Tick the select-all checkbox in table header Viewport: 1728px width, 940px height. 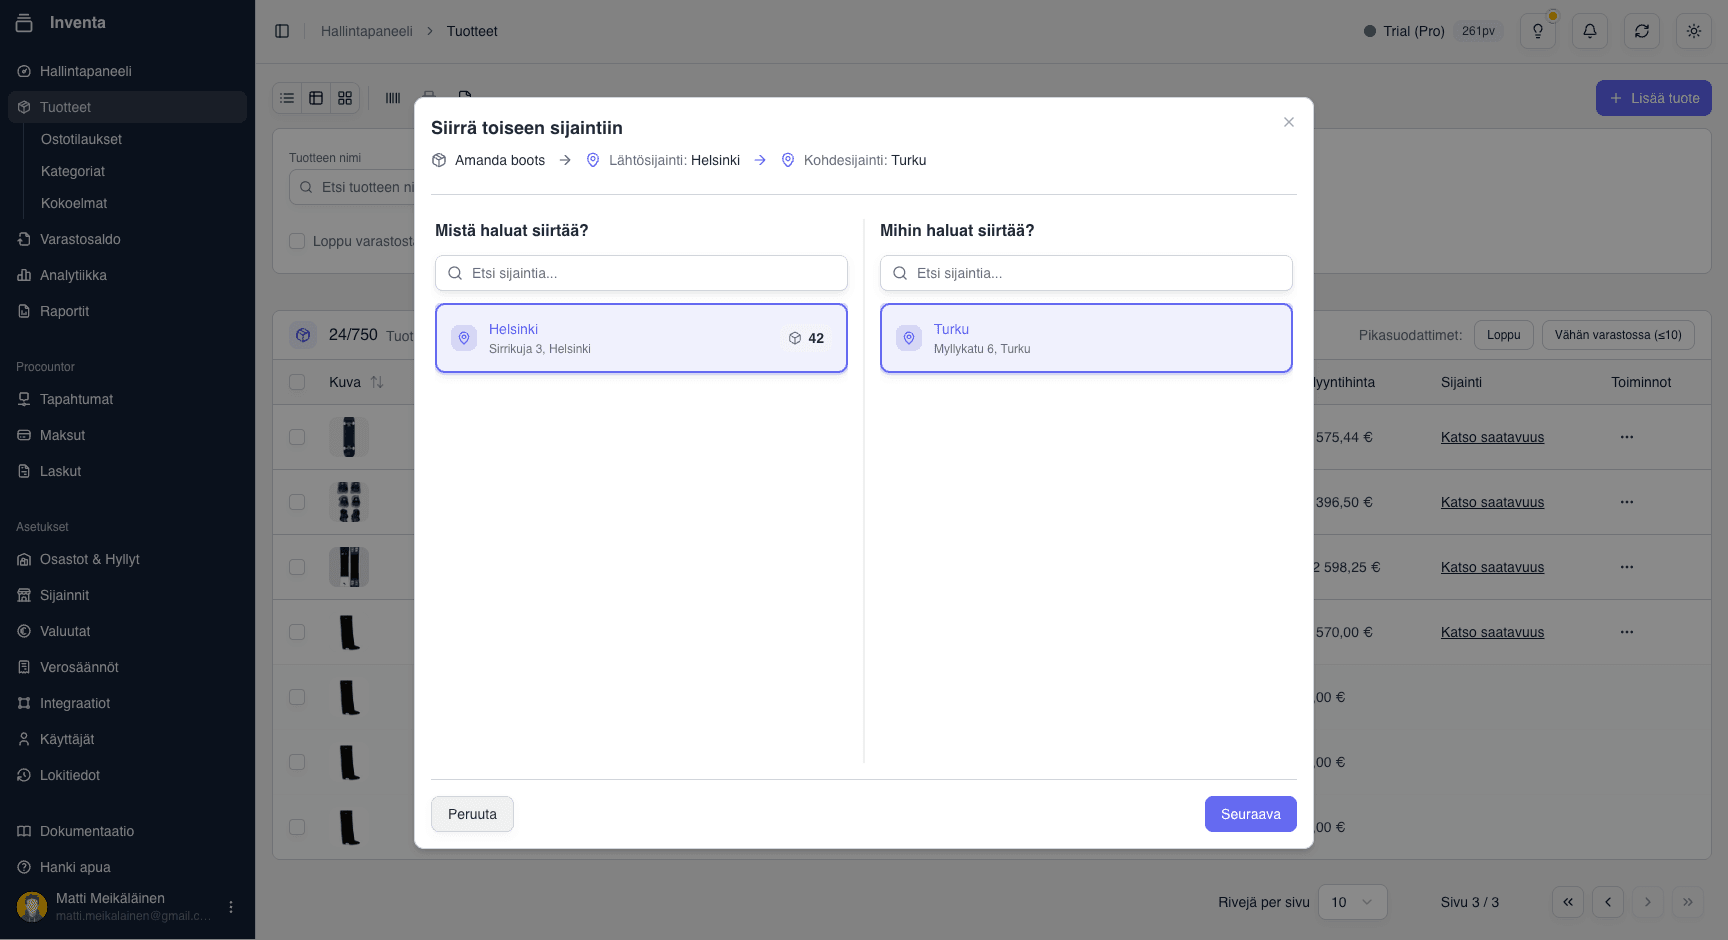pyautogui.click(x=297, y=382)
